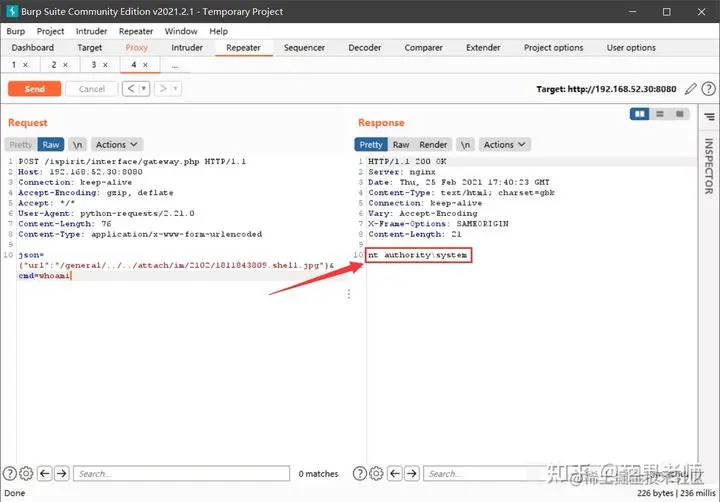Add new Repeater tab with ellipsis
The width and height of the screenshot is (720, 502).
click(x=174, y=66)
